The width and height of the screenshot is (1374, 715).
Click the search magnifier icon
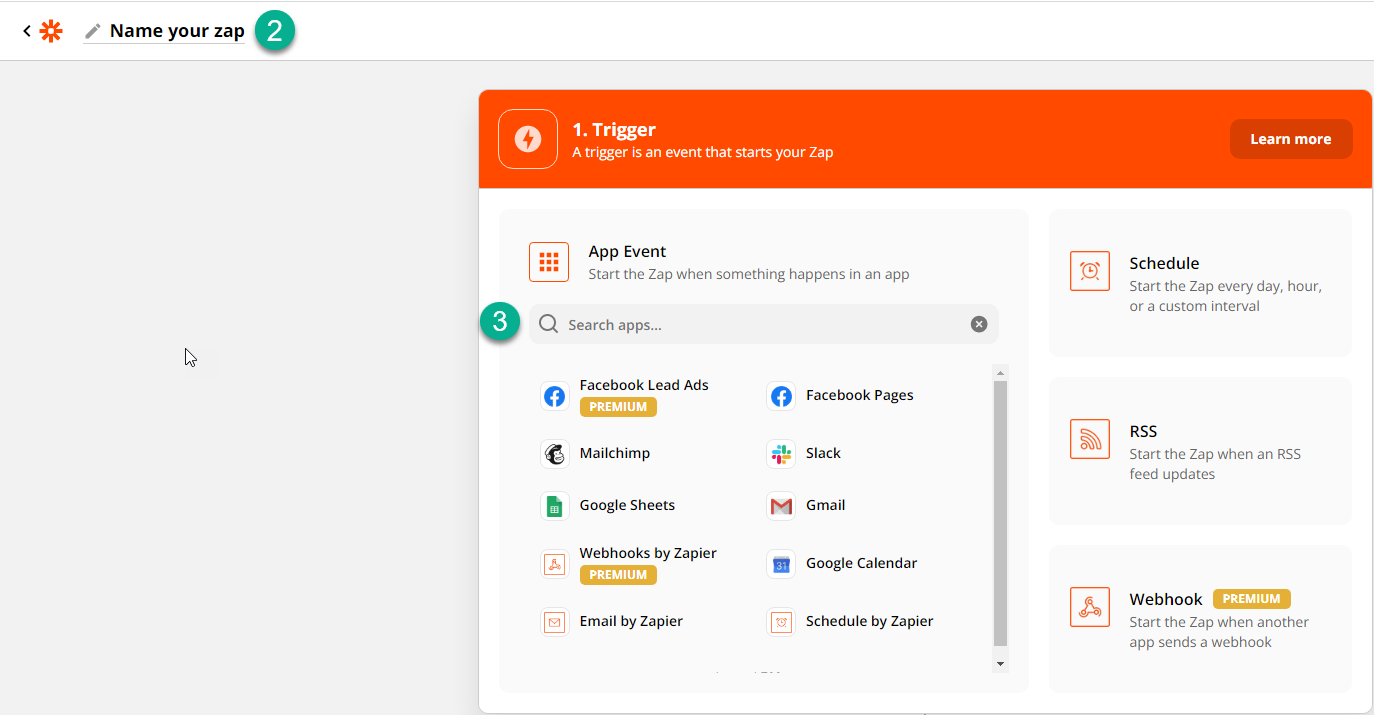click(549, 324)
